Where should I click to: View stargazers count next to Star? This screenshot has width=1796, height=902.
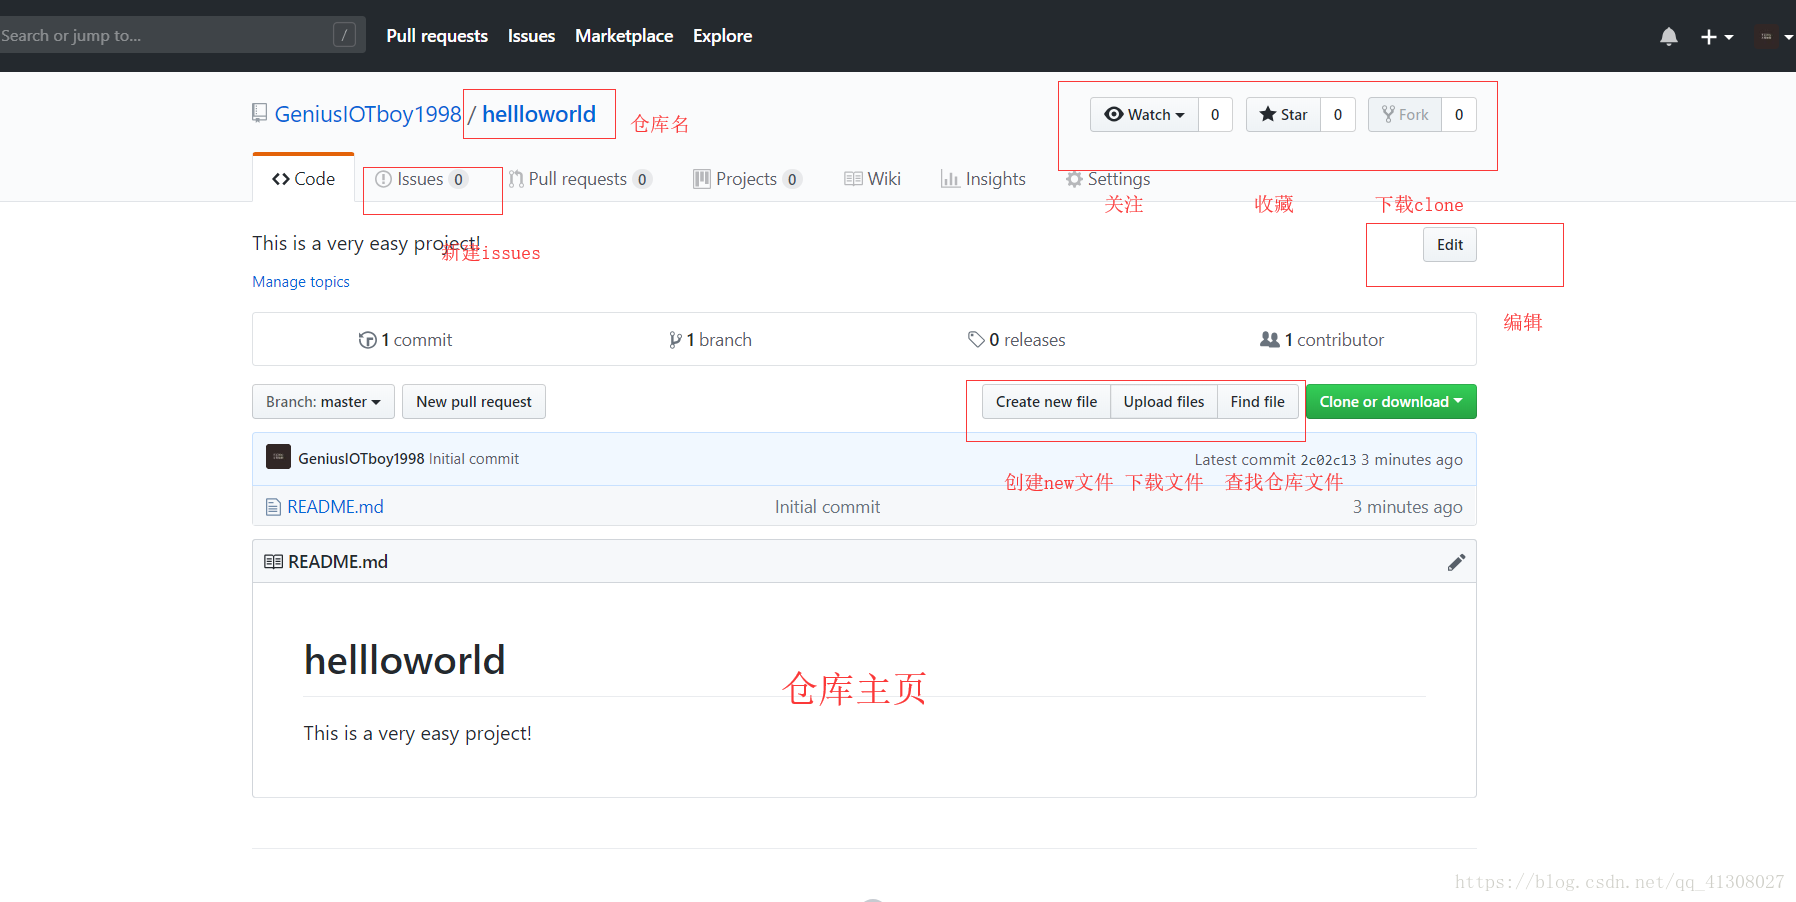click(1338, 115)
